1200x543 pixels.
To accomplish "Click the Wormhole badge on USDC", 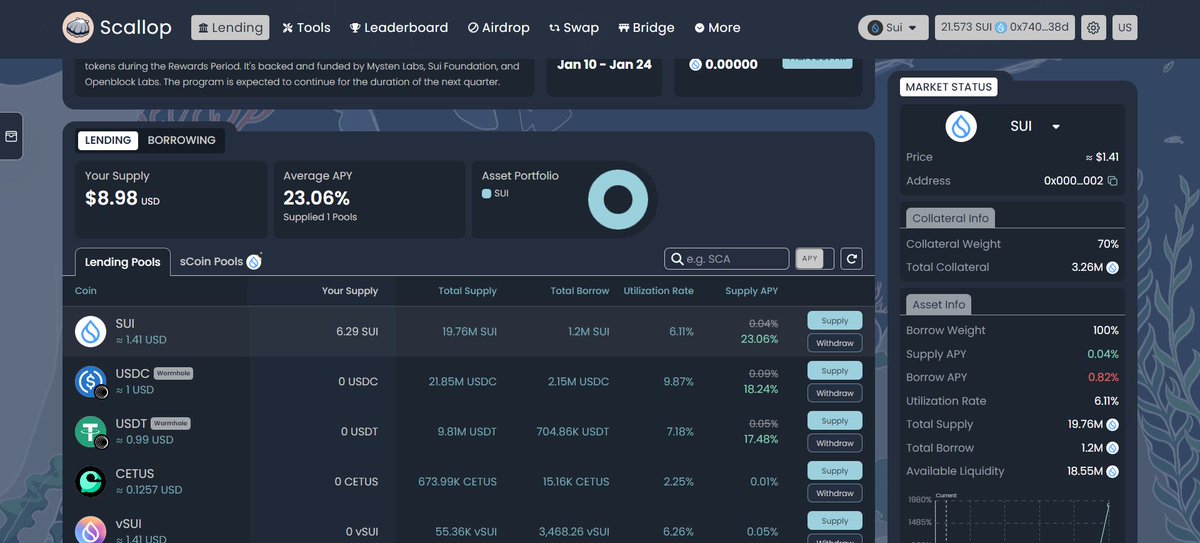I will pos(173,373).
